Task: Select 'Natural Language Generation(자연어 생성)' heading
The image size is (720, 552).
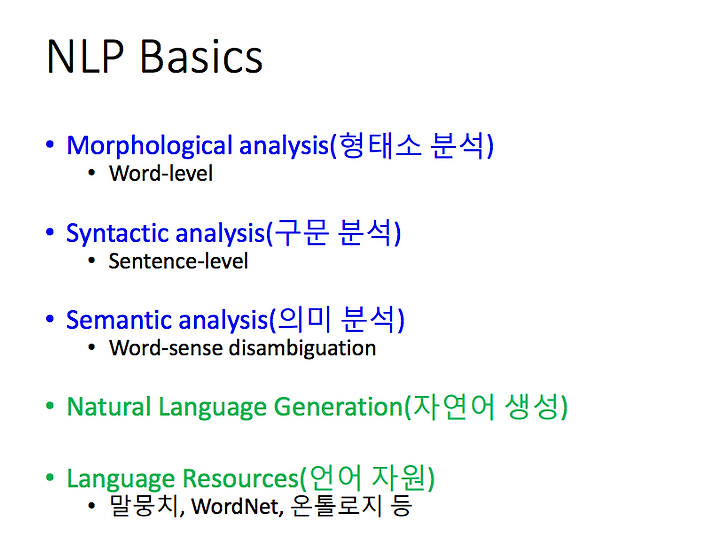Action: click(x=317, y=407)
